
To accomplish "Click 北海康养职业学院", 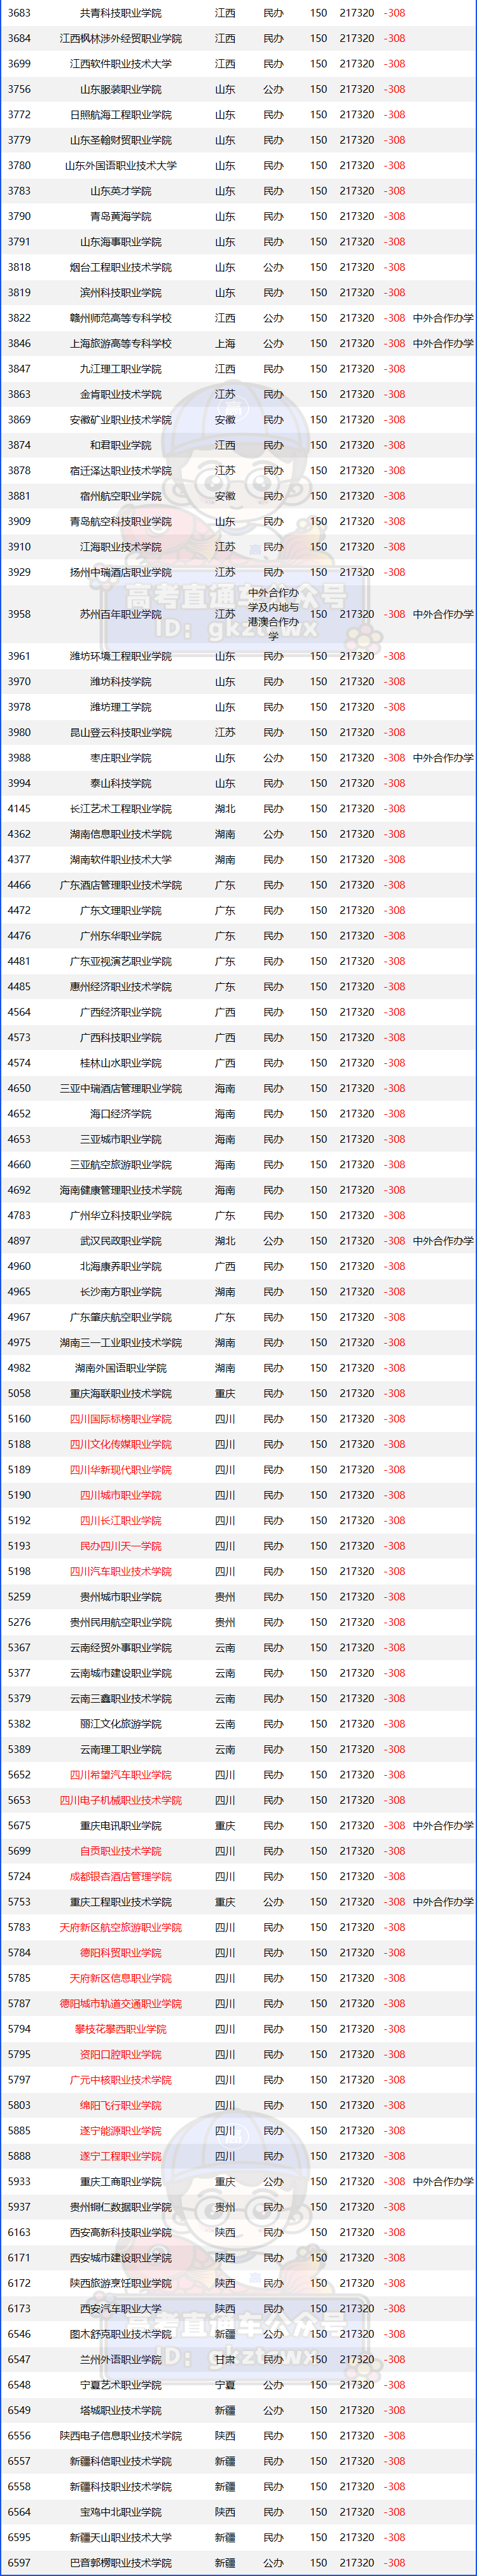I will click(120, 1266).
